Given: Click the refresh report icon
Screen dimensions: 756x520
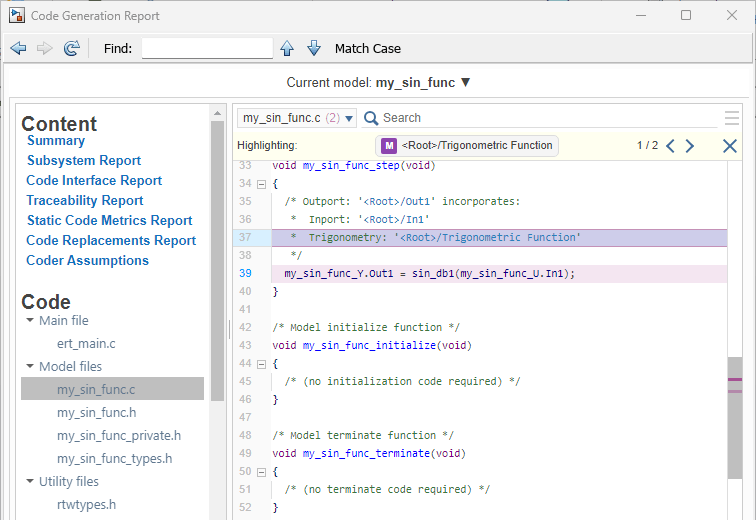Looking at the screenshot, I should click(71, 48).
